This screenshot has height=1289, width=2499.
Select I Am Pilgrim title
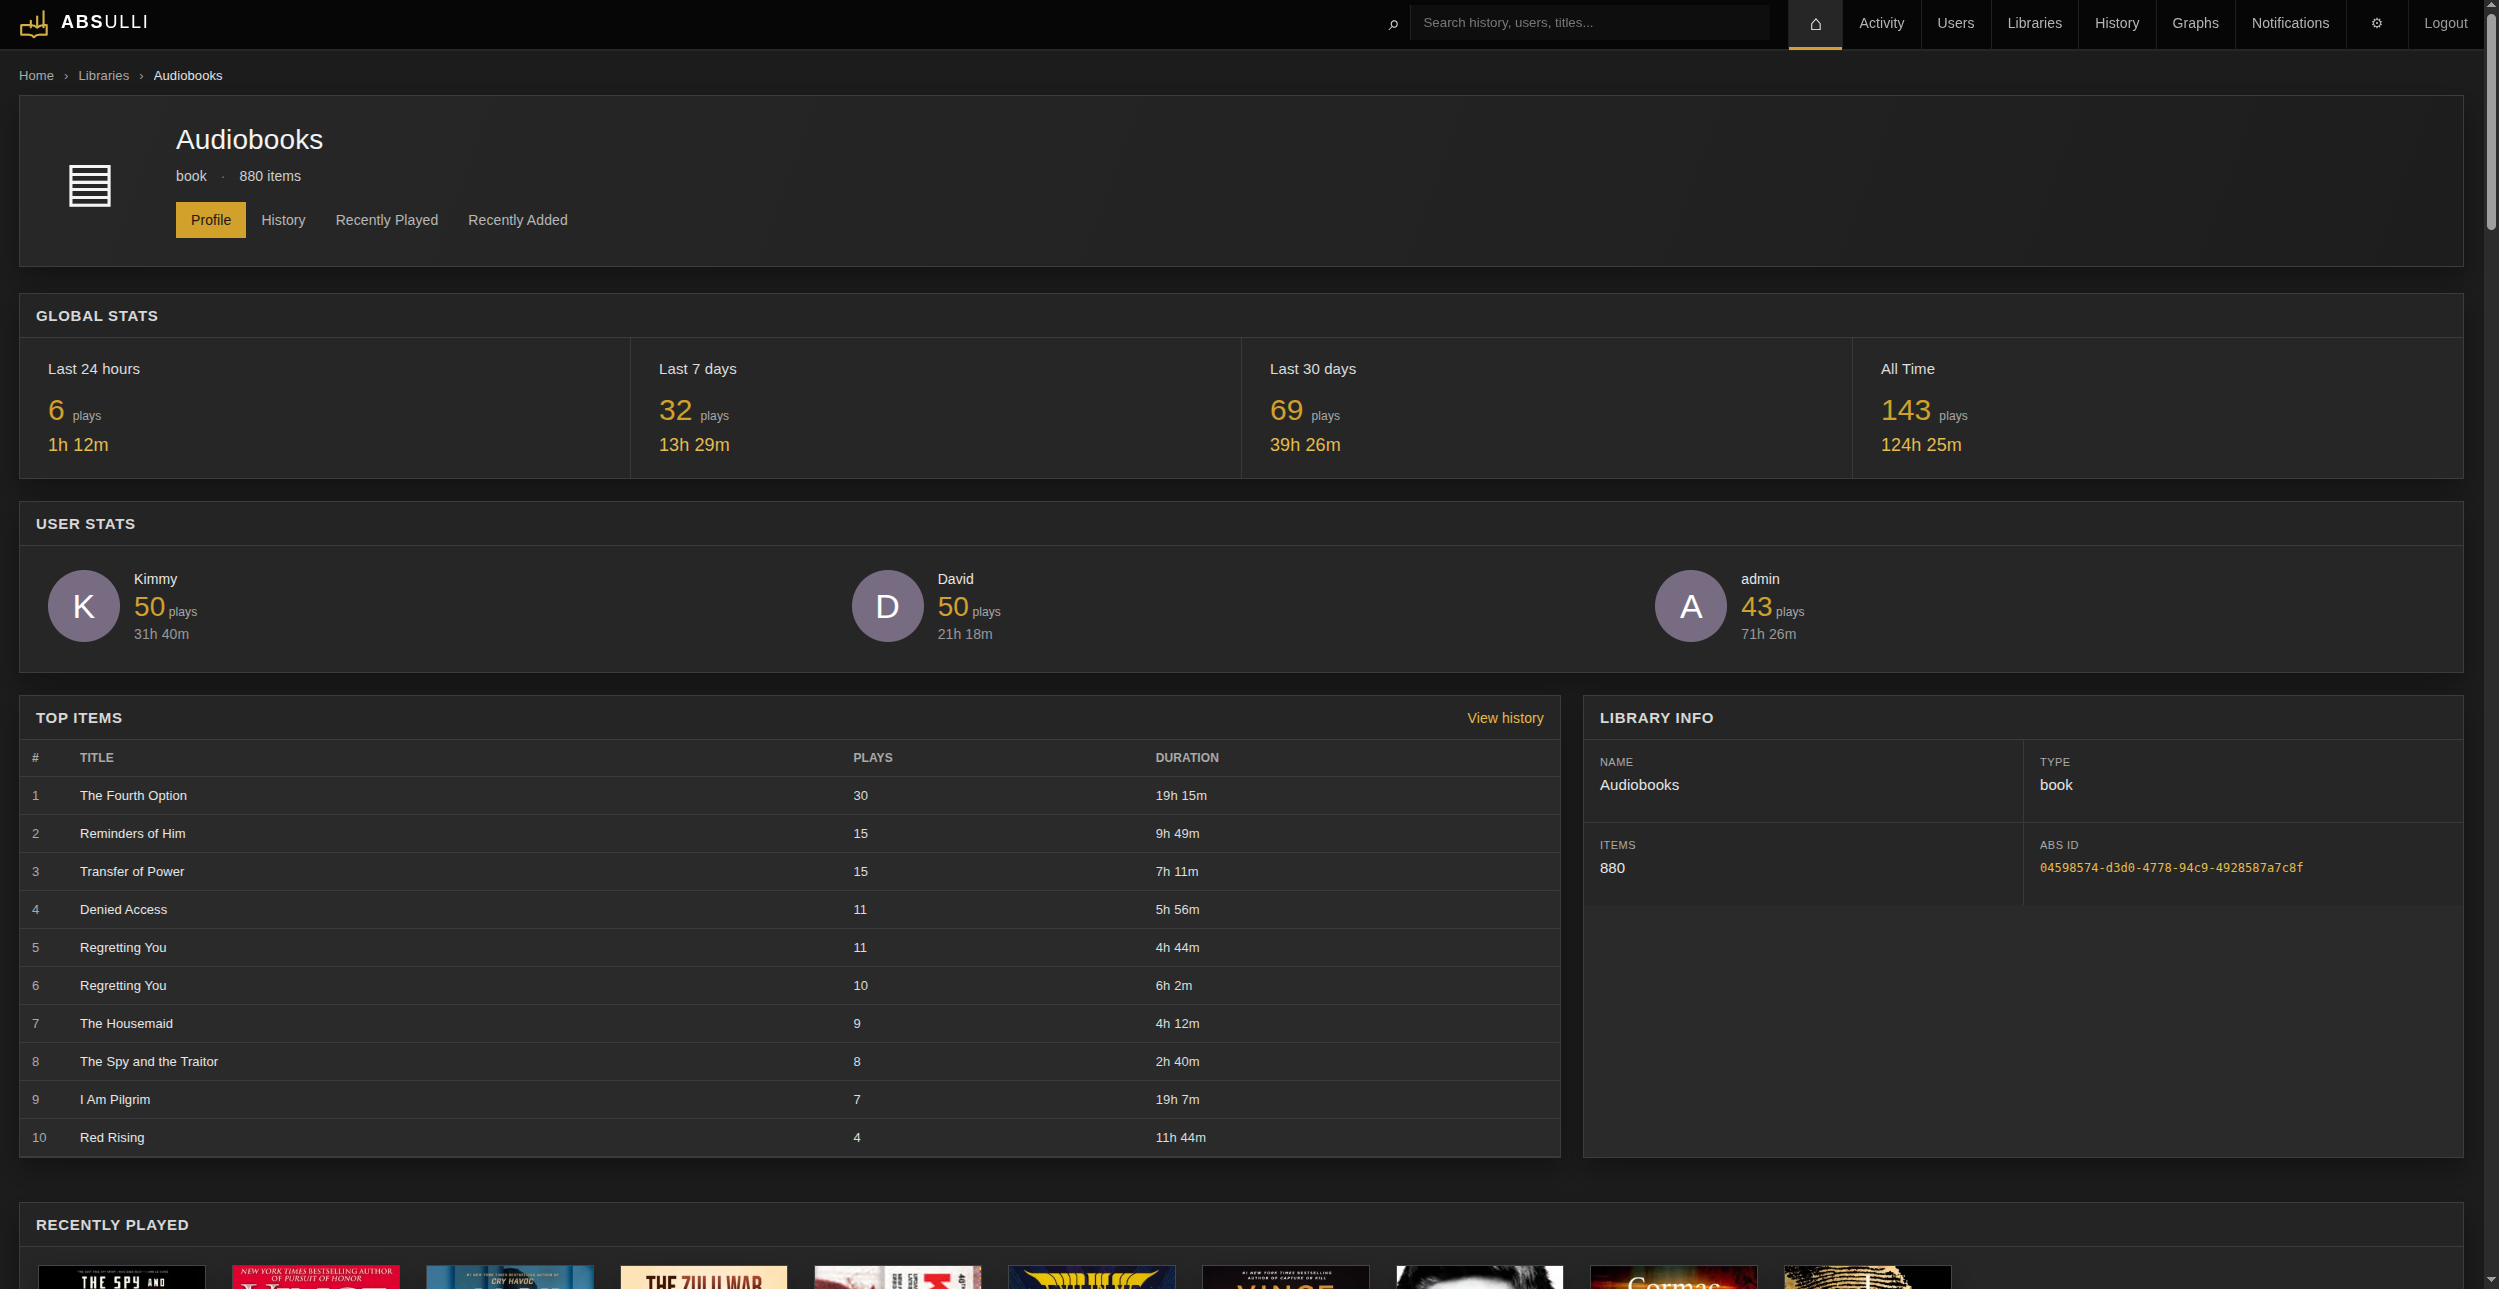pyautogui.click(x=115, y=1100)
